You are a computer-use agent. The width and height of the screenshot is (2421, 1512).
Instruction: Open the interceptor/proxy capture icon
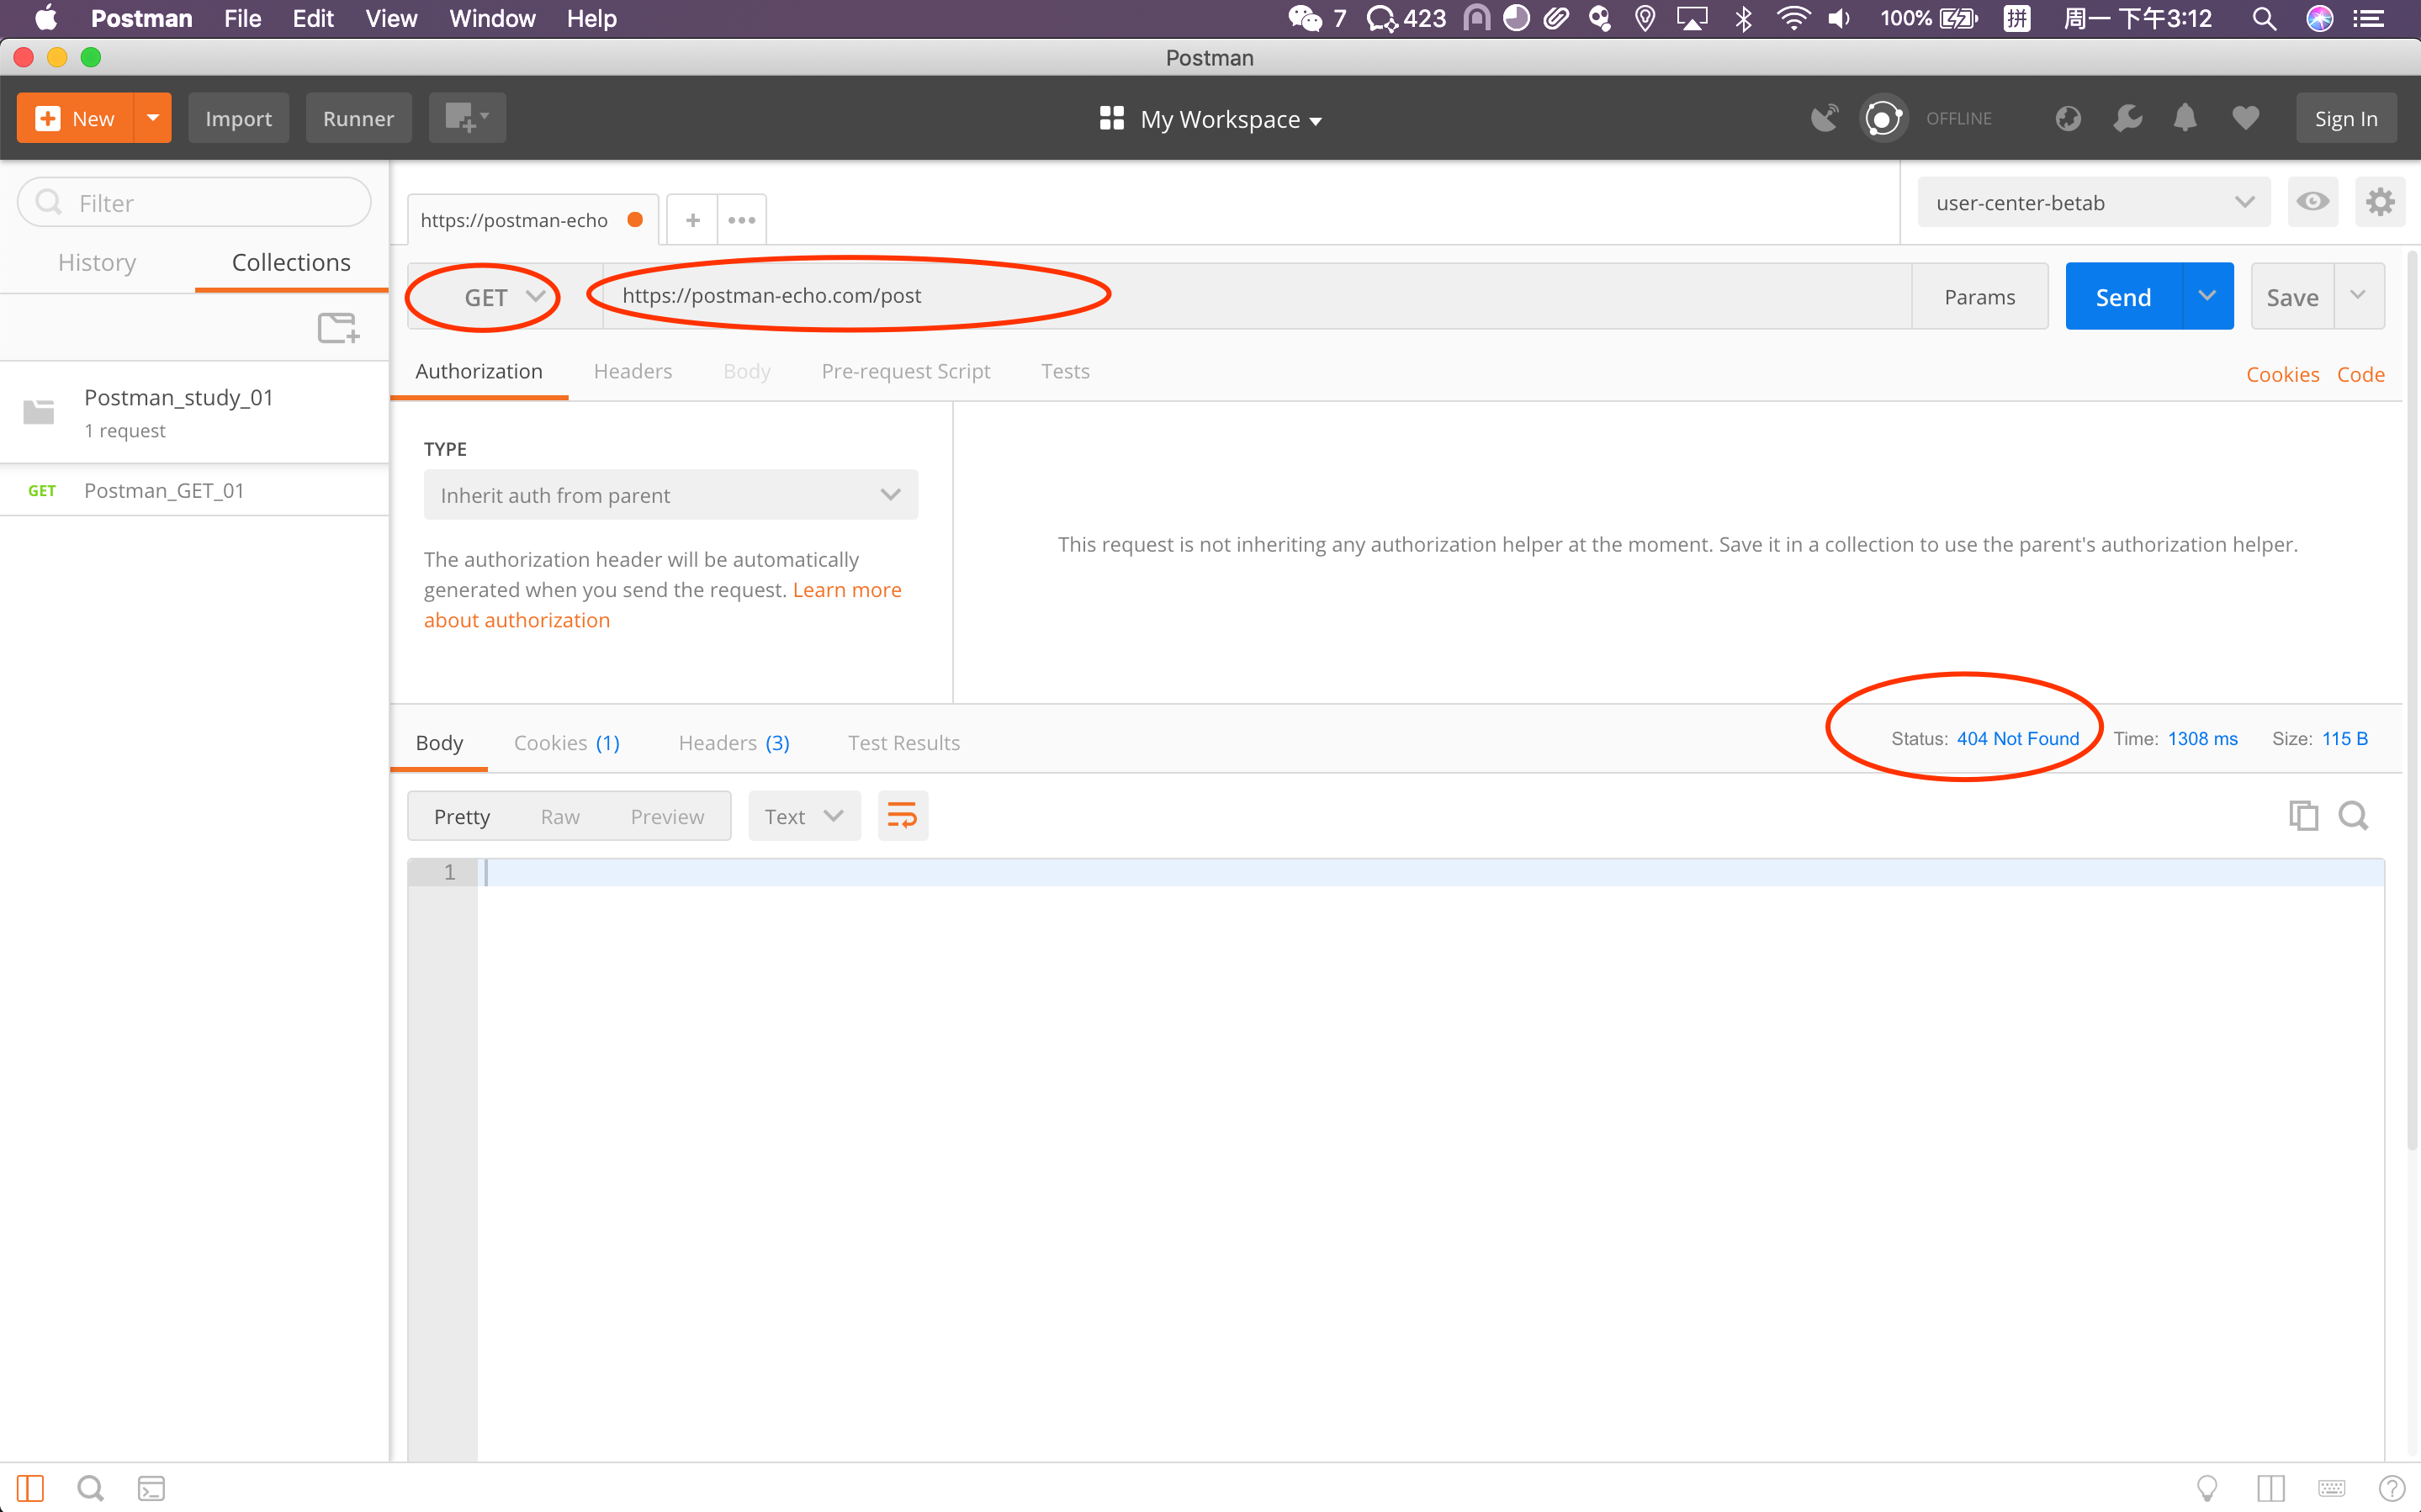click(x=1824, y=118)
